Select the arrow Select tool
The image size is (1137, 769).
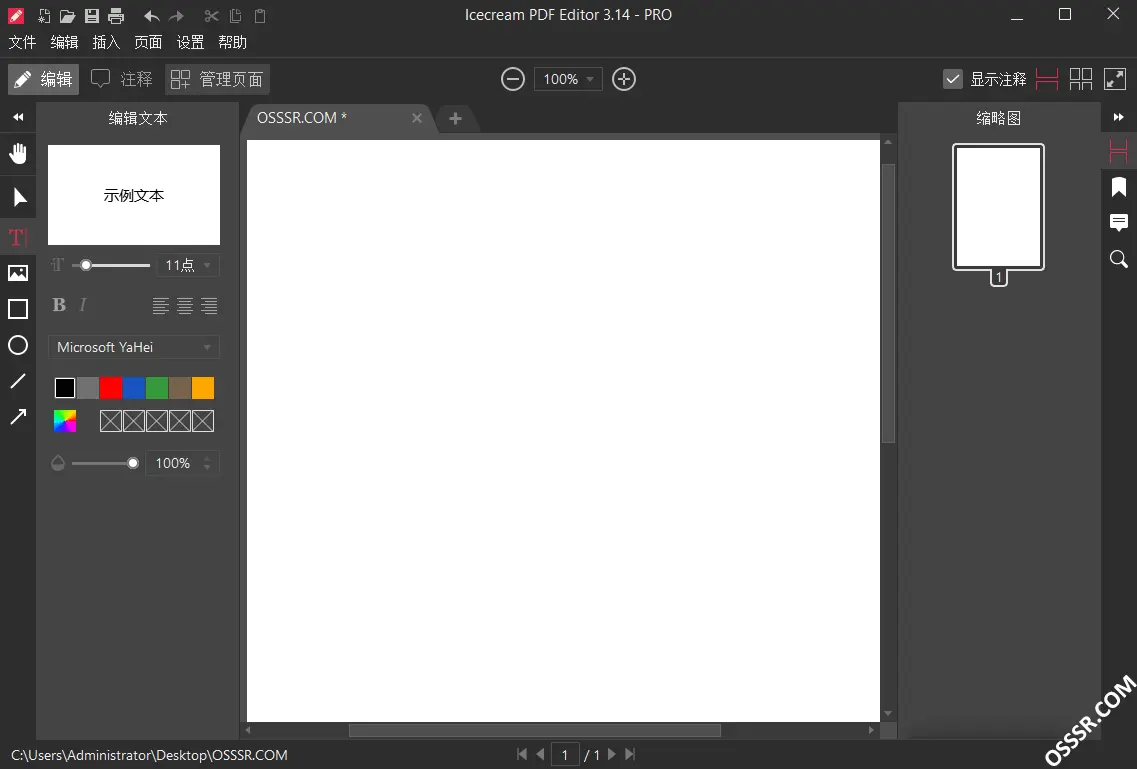click(20, 196)
